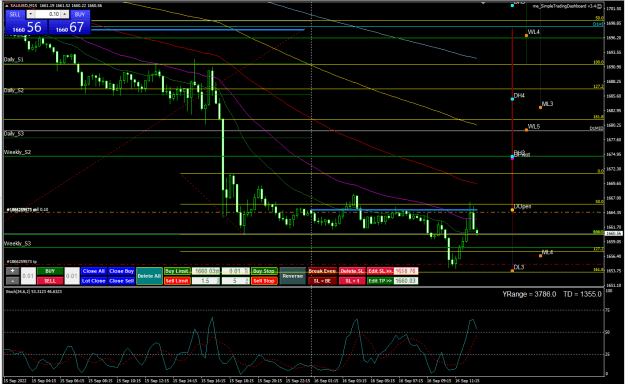
Task: Toggle the one-click trading triangle near the symbol name
Action: tap(7, 6)
